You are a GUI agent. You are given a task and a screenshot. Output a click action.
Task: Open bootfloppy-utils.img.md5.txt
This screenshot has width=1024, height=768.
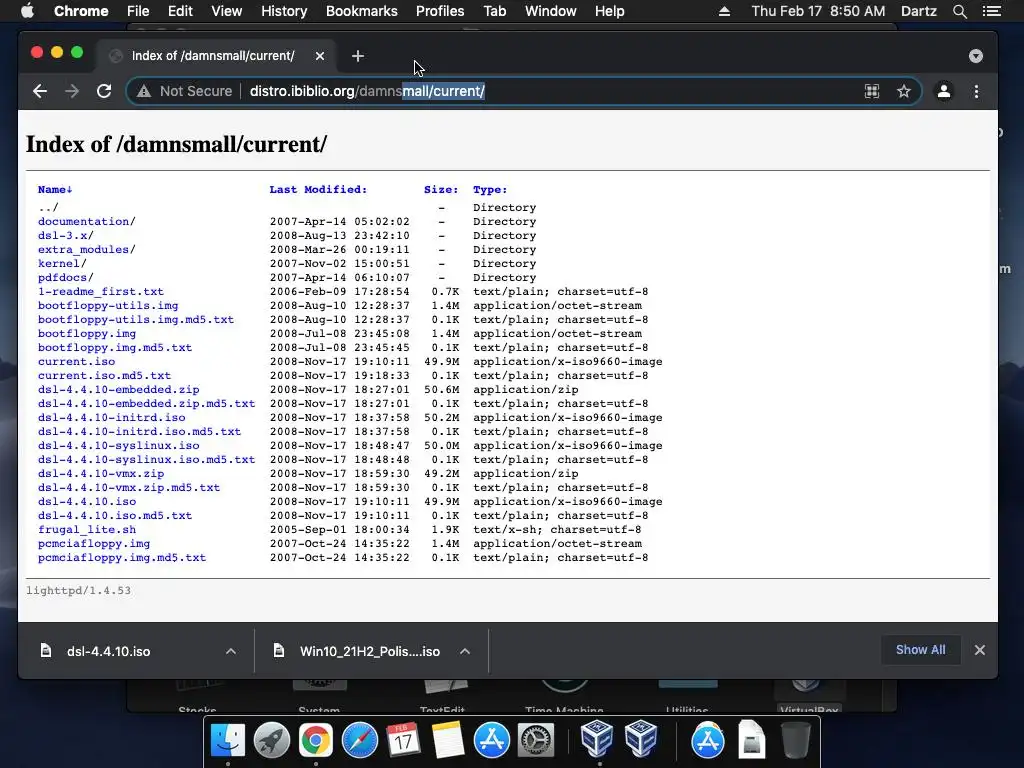pyautogui.click(x=136, y=320)
